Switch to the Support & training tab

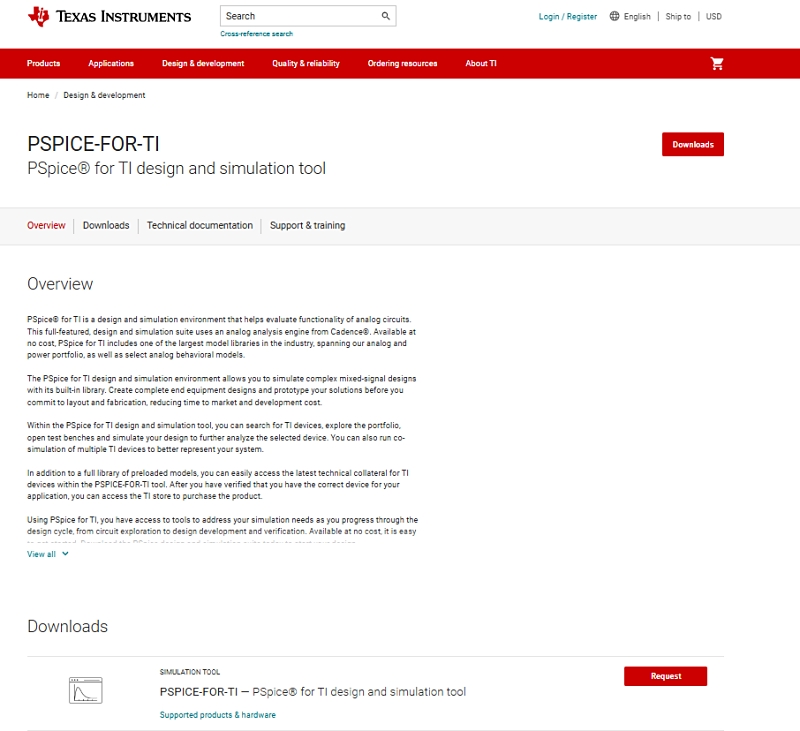tap(307, 226)
